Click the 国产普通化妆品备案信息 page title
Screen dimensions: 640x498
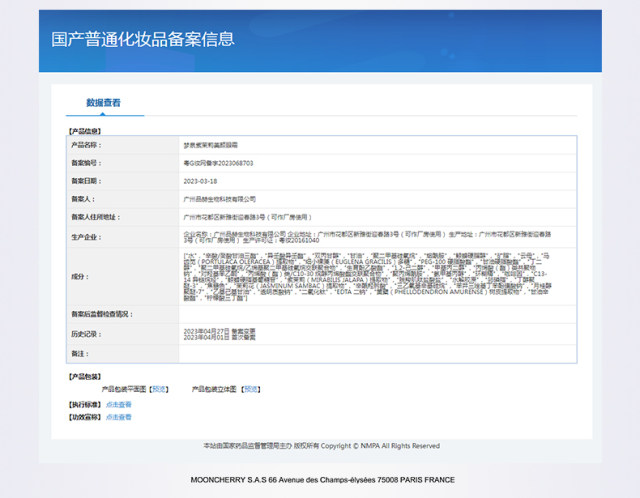click(143, 40)
